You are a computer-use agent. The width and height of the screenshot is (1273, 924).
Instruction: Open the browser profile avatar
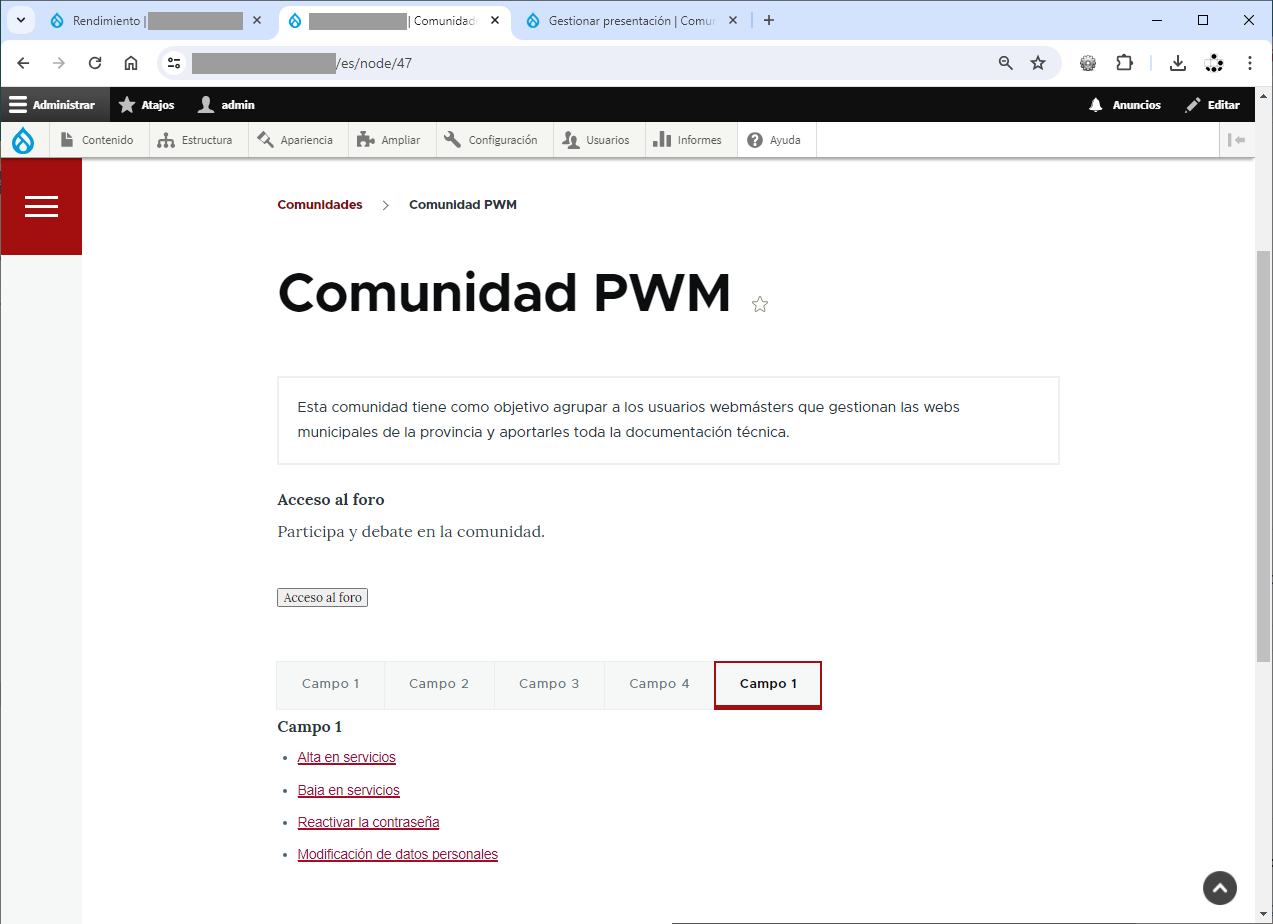(1214, 63)
